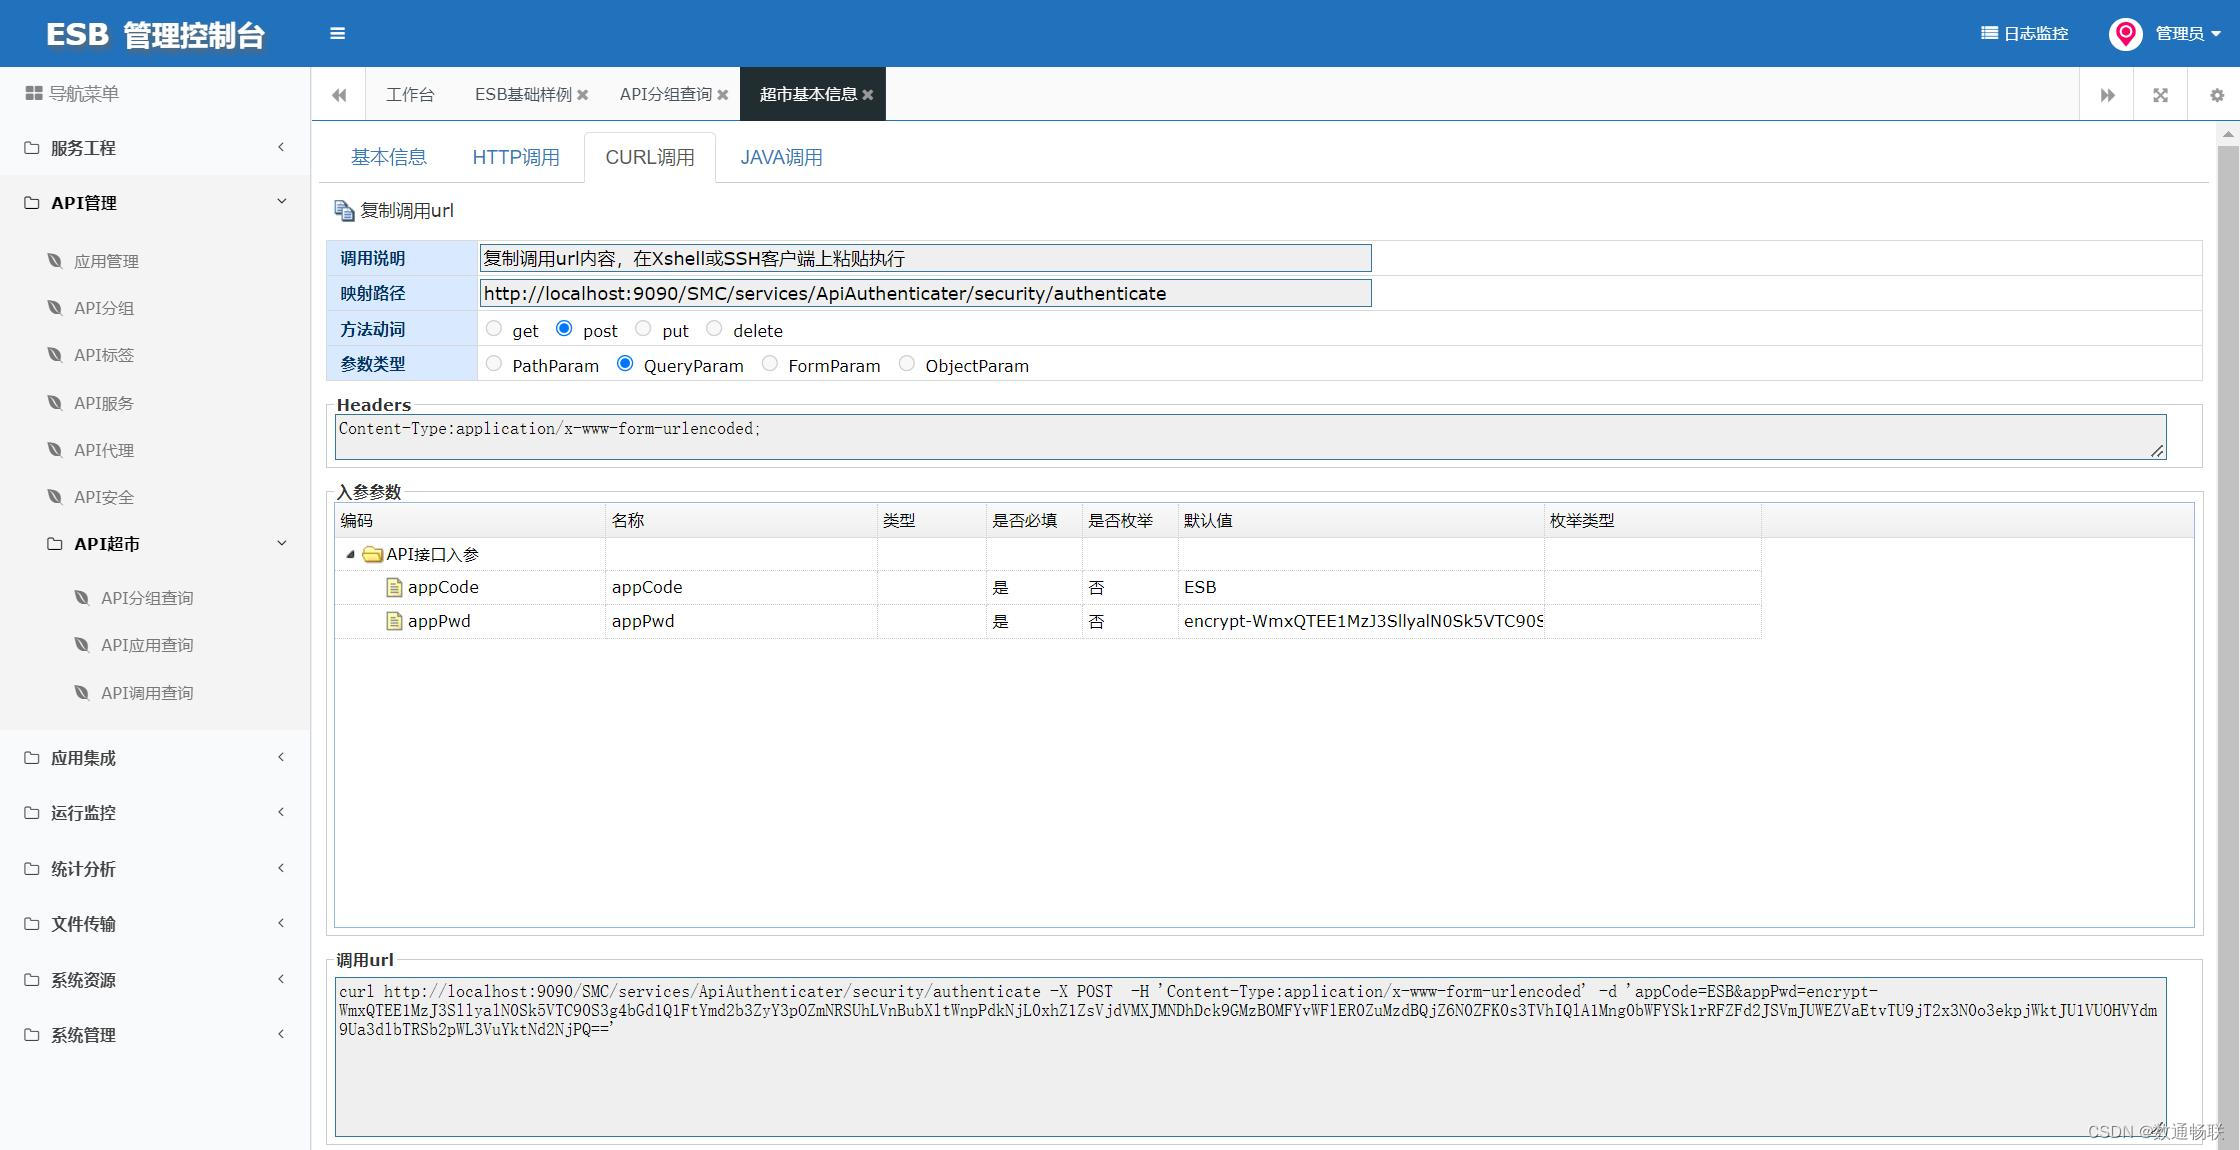Click the copy call url icon
Viewport: 2240px width, 1150px height.
pyautogui.click(x=344, y=211)
